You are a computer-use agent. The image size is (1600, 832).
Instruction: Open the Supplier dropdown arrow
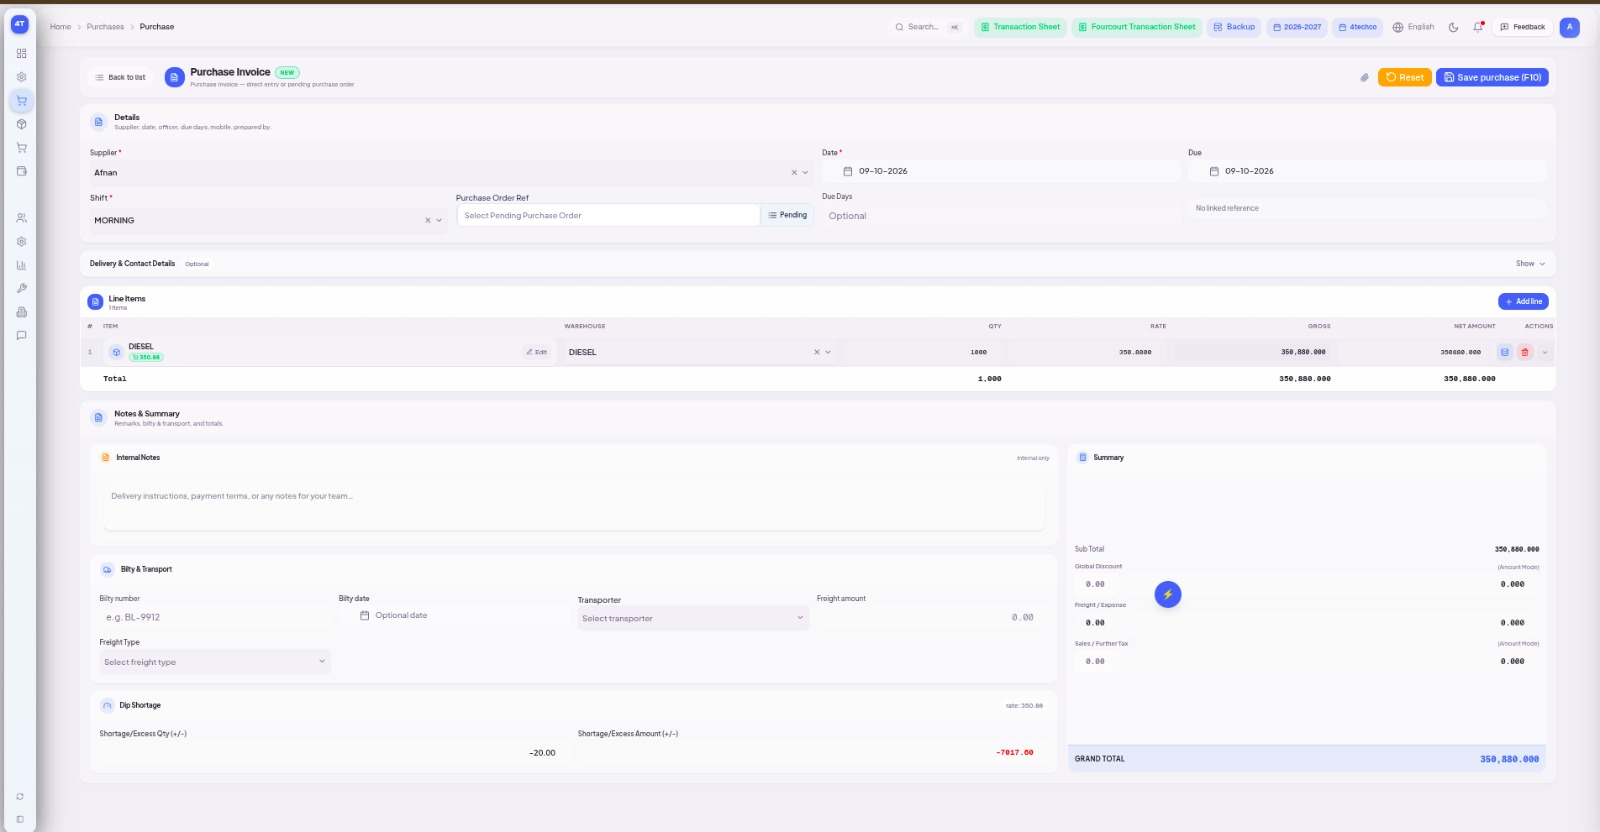pos(806,173)
